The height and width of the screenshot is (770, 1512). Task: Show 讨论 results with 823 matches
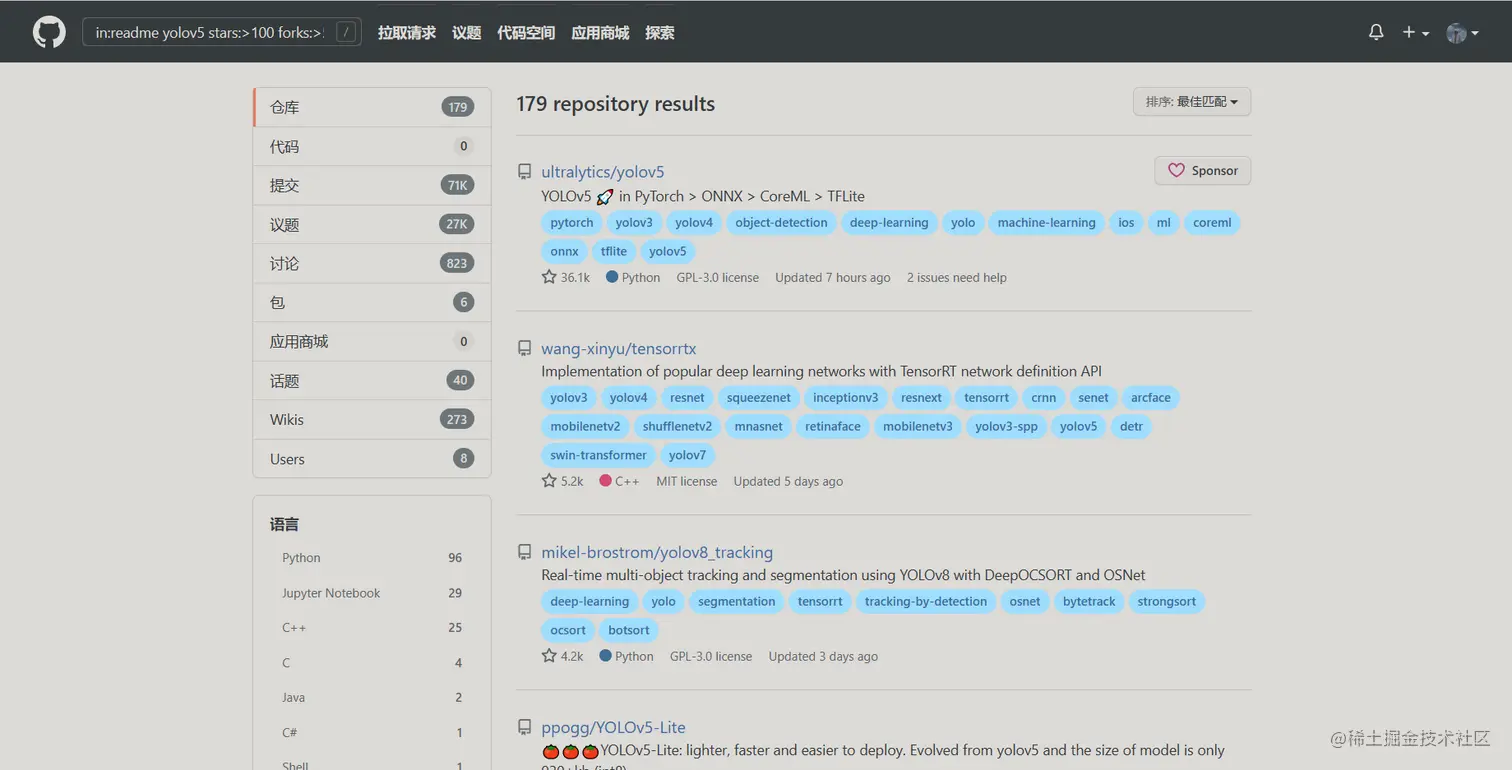(372, 263)
